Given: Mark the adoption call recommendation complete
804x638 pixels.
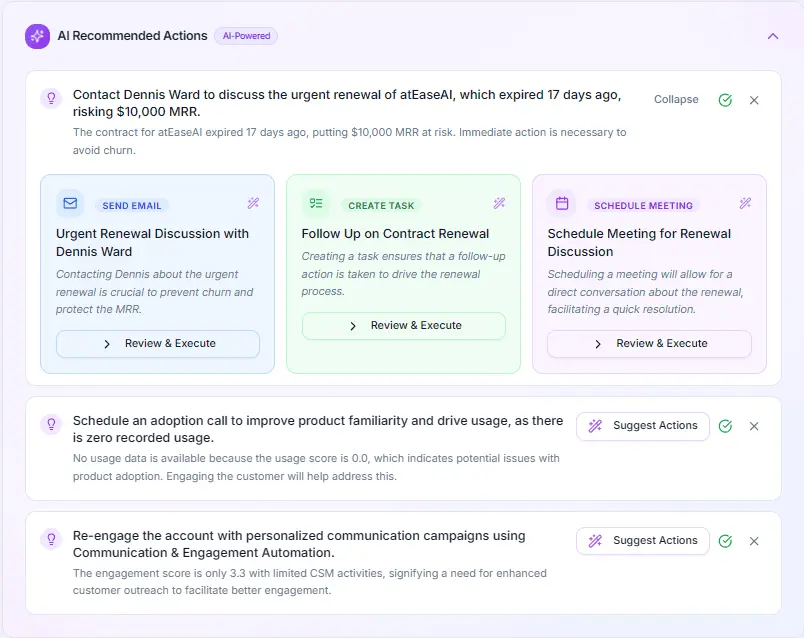Looking at the screenshot, I should click(x=725, y=426).
